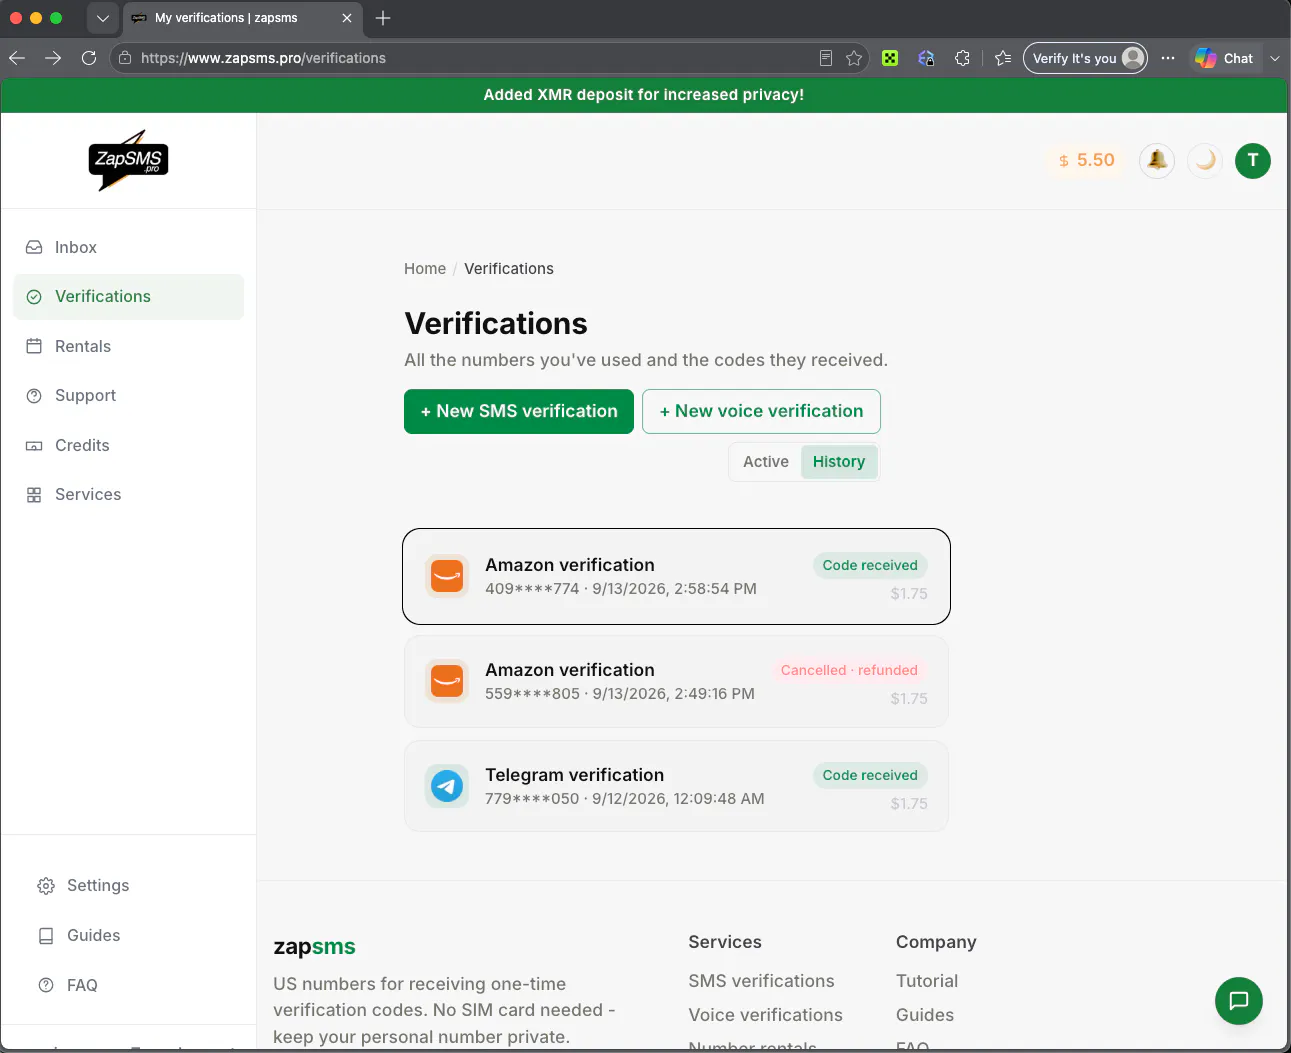Click the site info lock icon
Image resolution: width=1291 pixels, height=1053 pixels.
[125, 58]
